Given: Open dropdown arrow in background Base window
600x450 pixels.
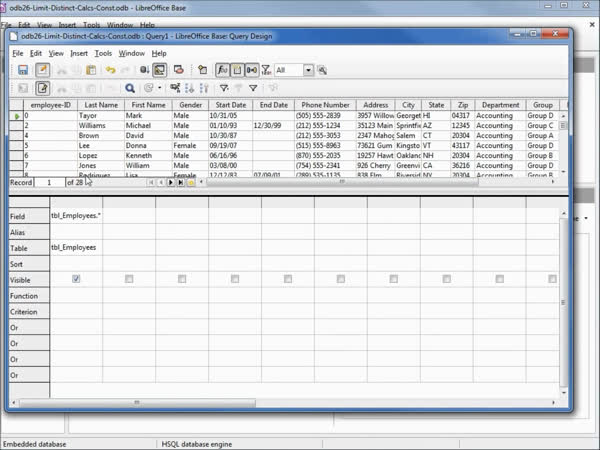Looking at the screenshot, I should point(586,218).
